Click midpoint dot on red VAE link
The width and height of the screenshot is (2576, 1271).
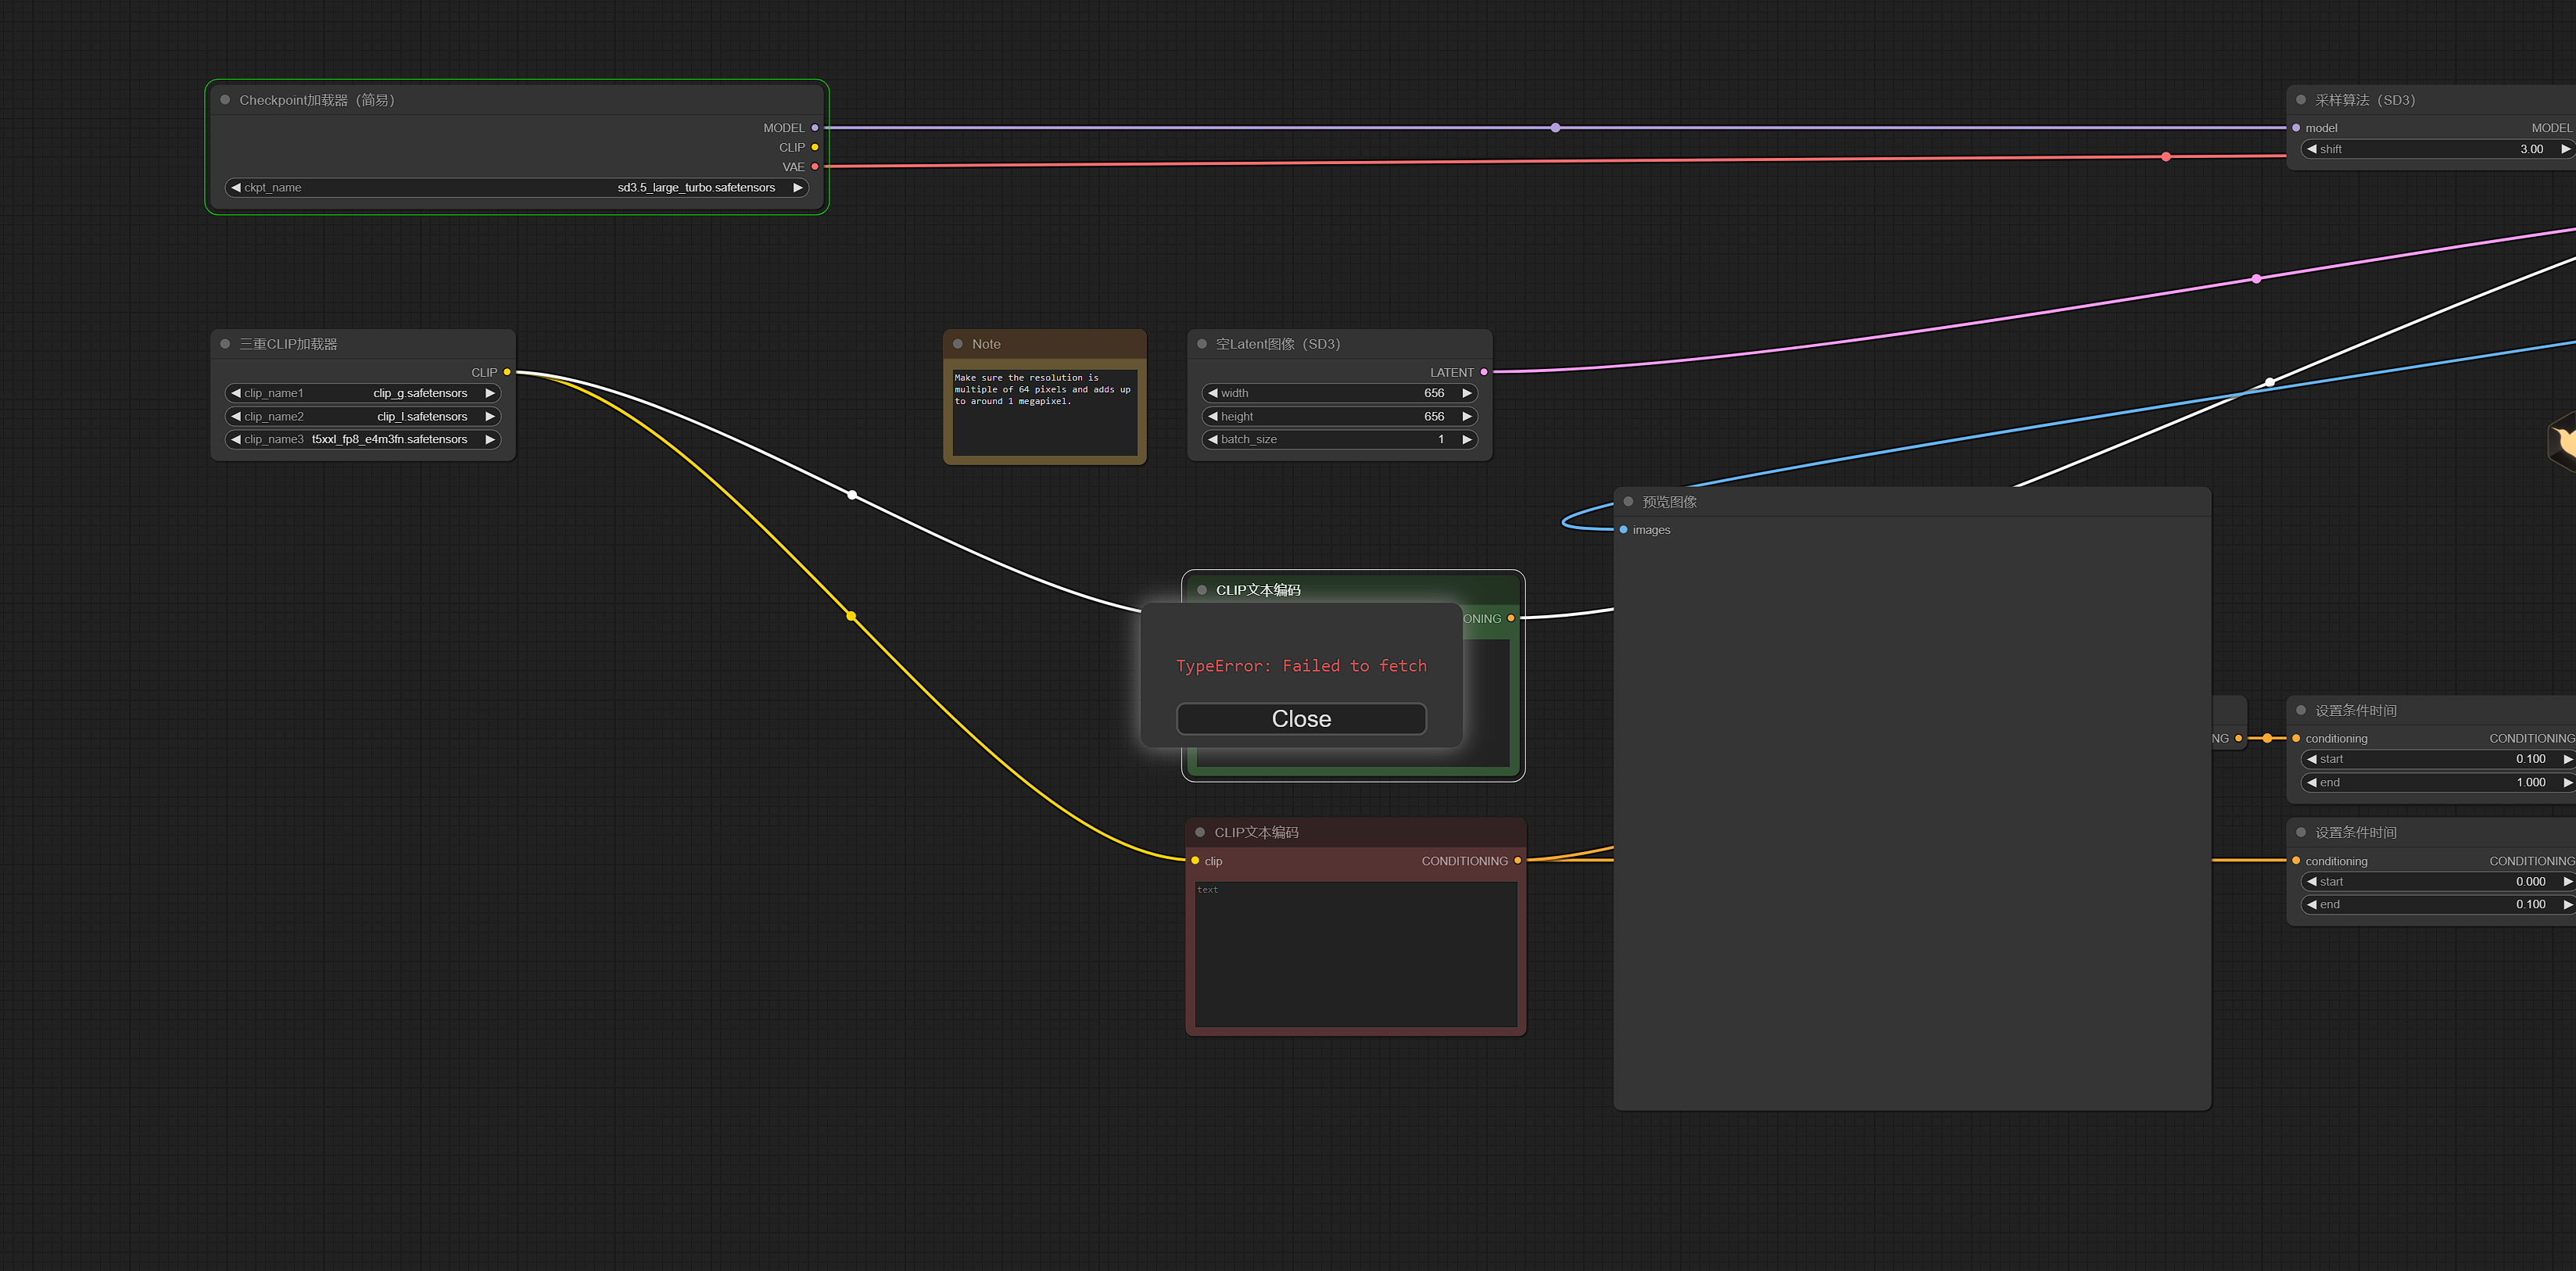click(2166, 157)
